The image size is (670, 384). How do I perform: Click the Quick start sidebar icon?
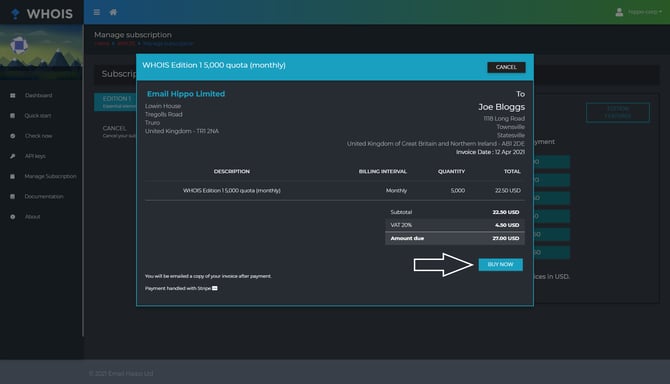[12, 116]
